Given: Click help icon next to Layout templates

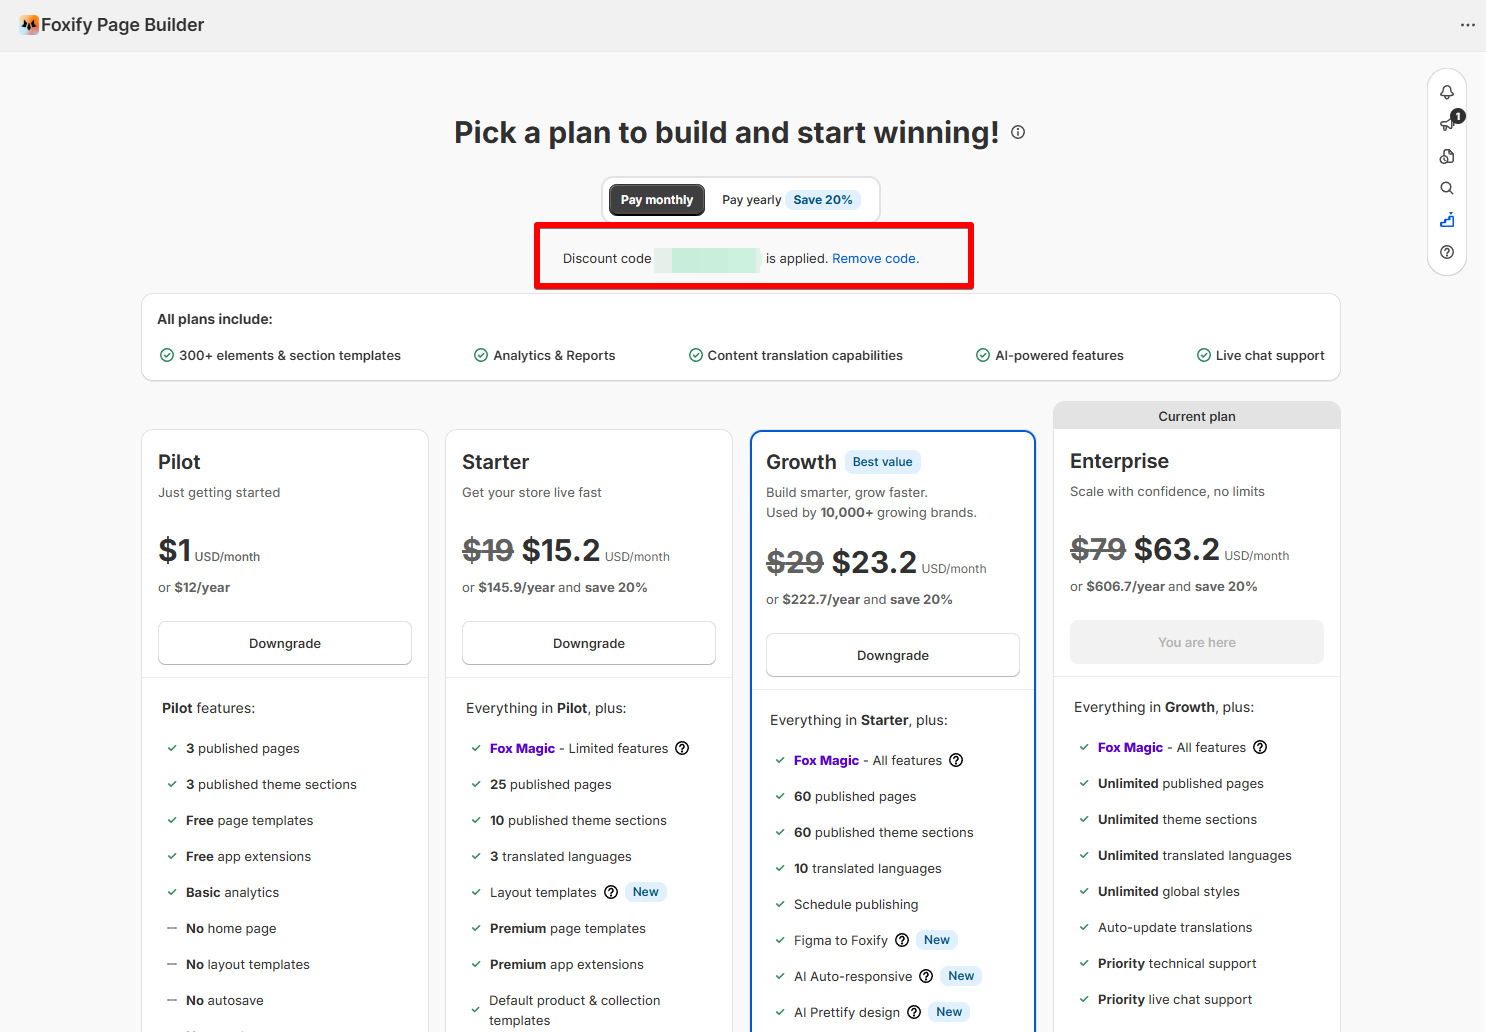Looking at the screenshot, I should click(611, 892).
